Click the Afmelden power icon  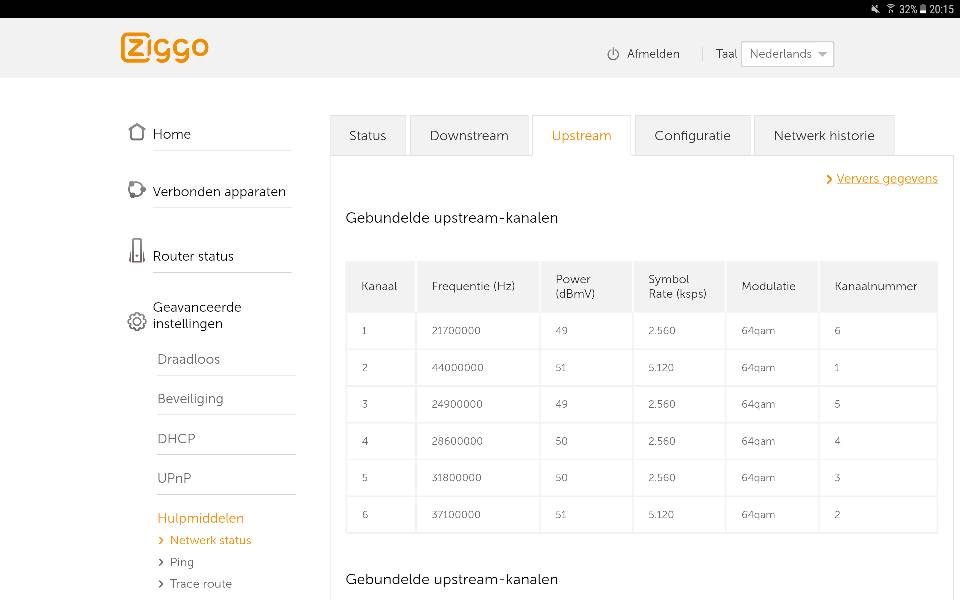click(613, 54)
